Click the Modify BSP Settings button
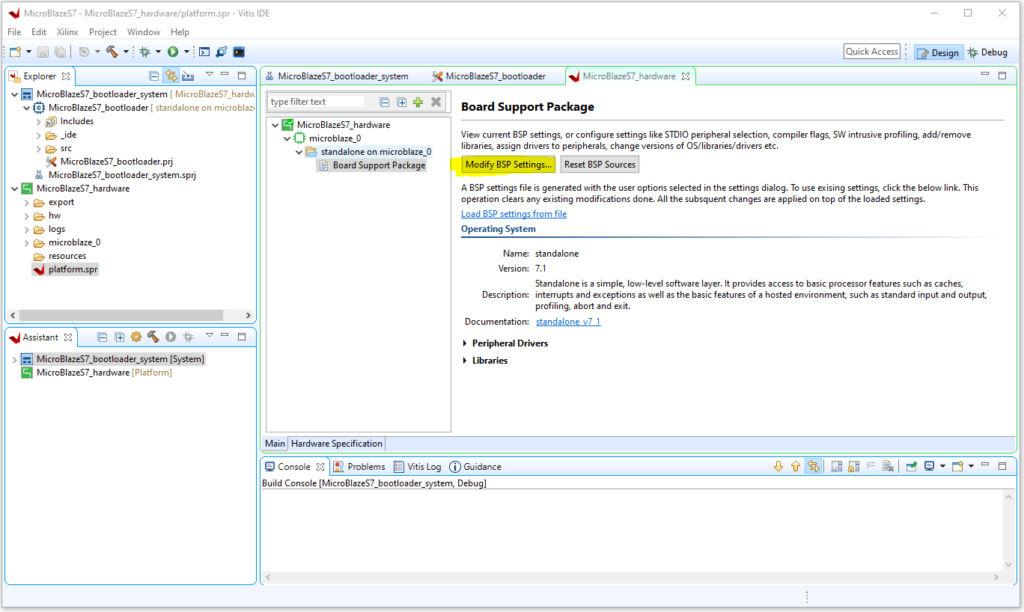Image resolution: width=1024 pixels, height=612 pixels. (x=508, y=164)
